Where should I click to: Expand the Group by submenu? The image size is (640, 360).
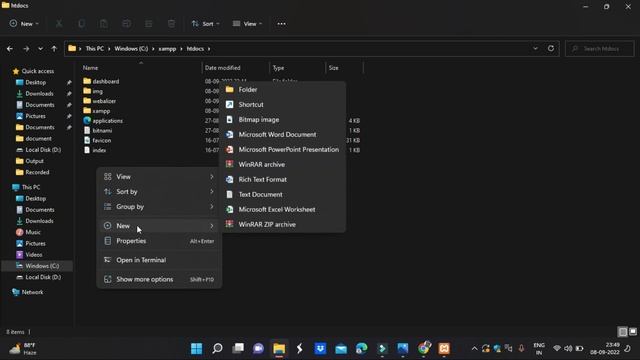click(159, 207)
